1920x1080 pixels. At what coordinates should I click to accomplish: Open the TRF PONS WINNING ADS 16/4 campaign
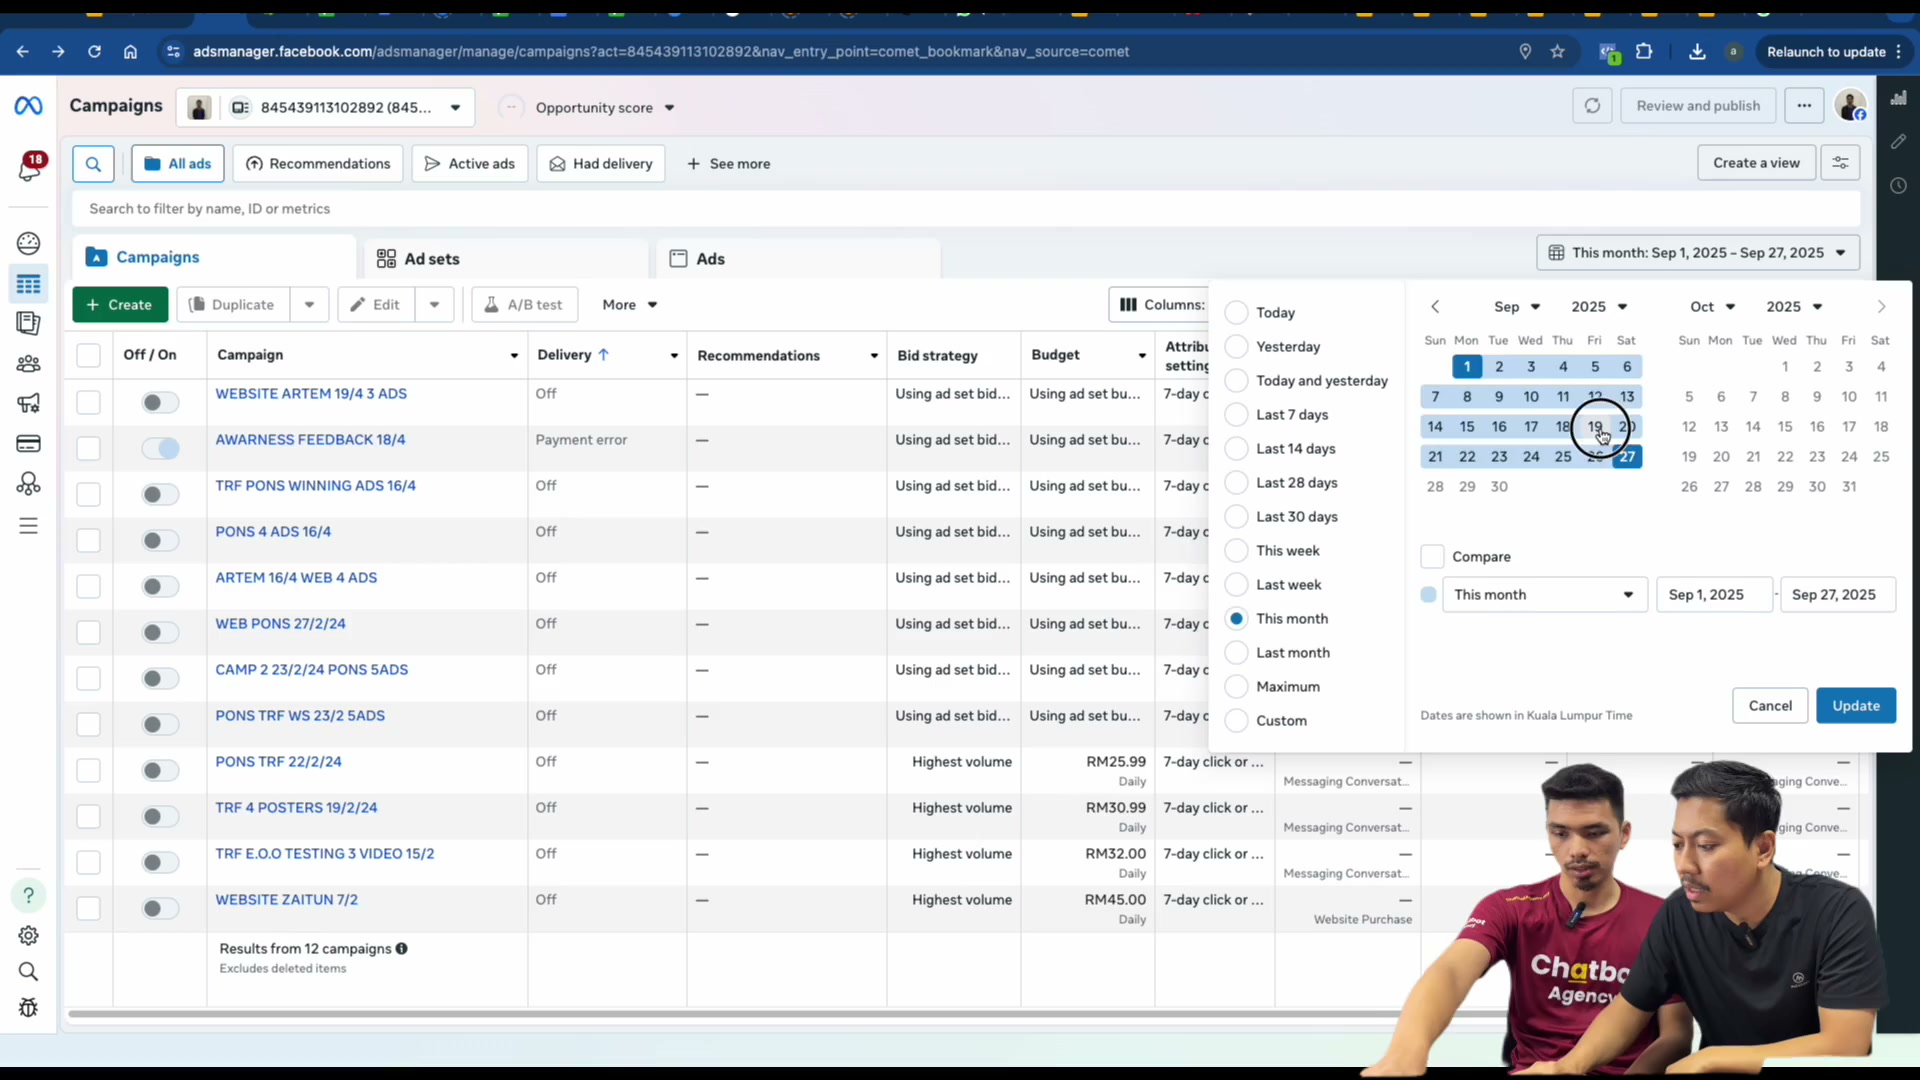click(316, 486)
